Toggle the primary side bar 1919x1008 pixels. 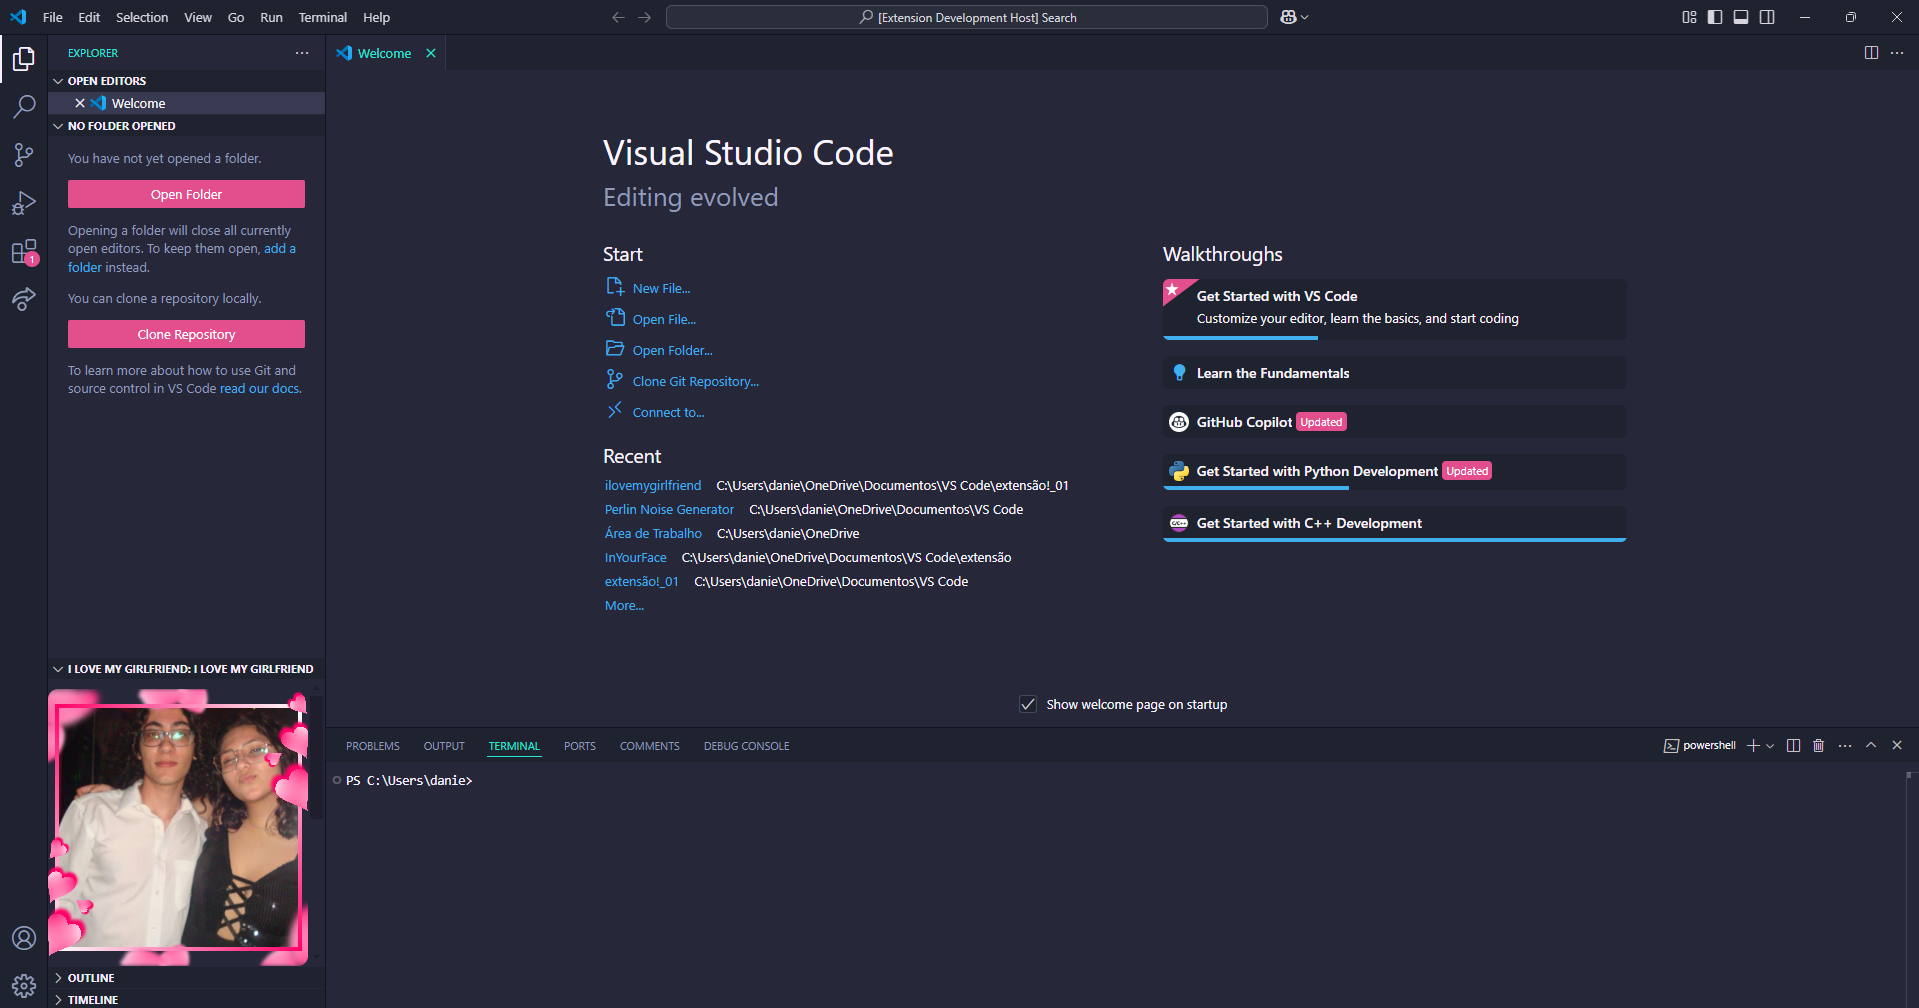pyautogui.click(x=1715, y=17)
